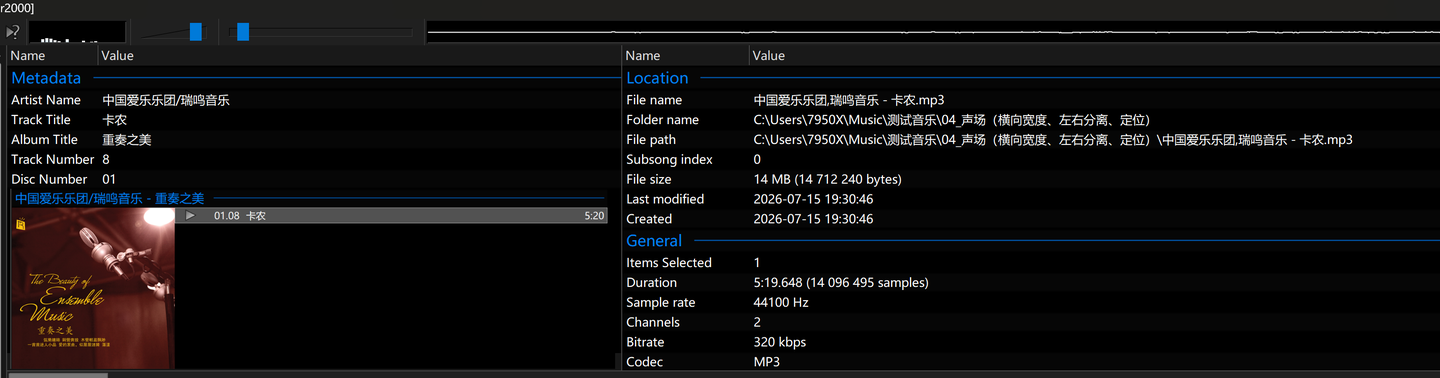Viewport: 1440px width, 378px height.
Task: Click the Name column header above Metadata
Action: pyautogui.click(x=52, y=56)
